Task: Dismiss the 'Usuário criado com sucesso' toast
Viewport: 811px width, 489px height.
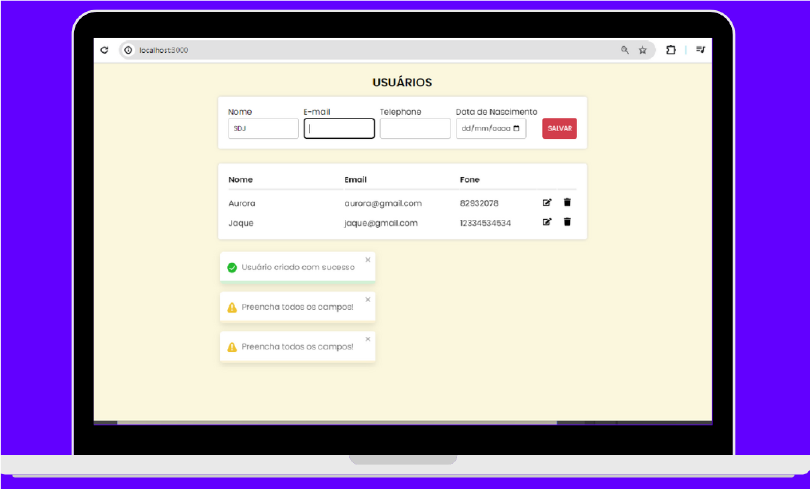Action: click(368, 260)
